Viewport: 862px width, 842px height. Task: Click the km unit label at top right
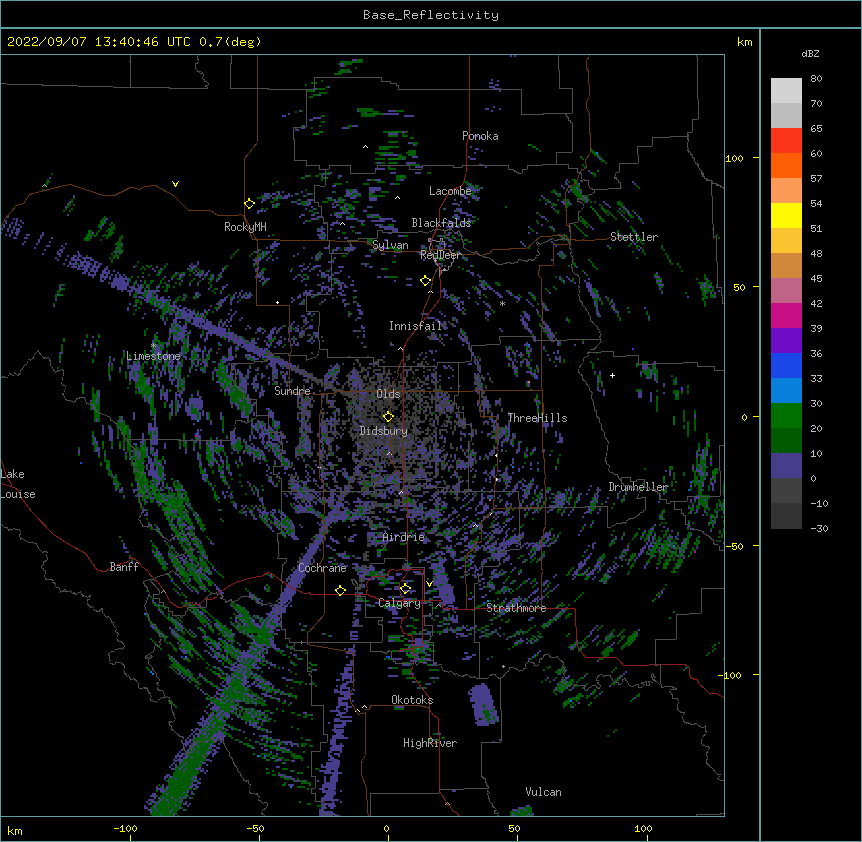pos(744,42)
